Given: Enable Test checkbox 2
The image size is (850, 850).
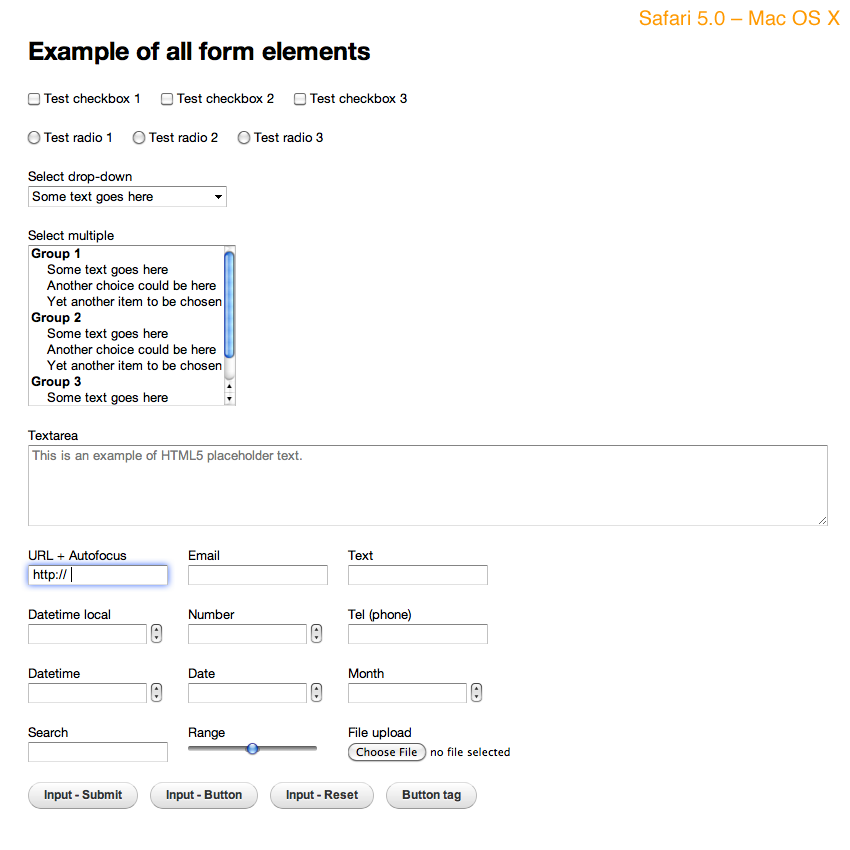Looking at the screenshot, I should [x=167, y=99].
